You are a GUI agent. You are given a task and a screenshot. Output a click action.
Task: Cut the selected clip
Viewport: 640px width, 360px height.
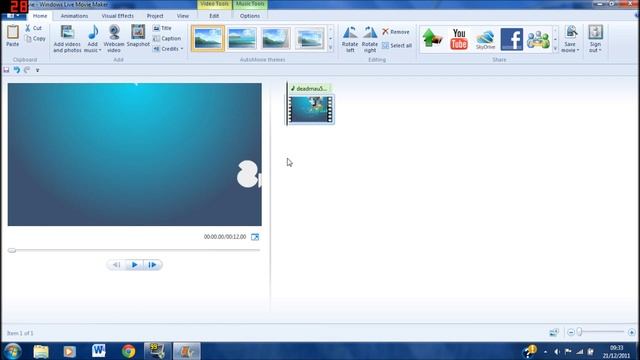point(33,28)
